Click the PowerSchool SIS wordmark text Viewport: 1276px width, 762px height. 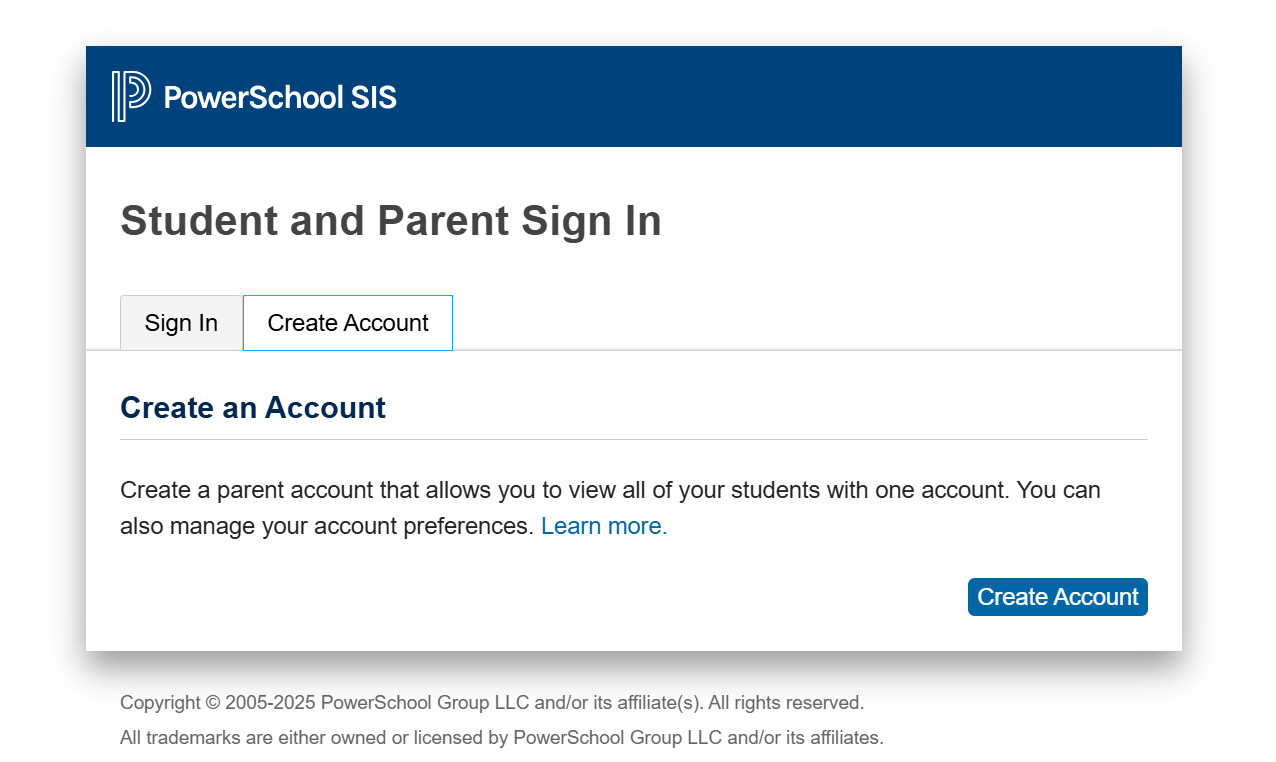[x=280, y=97]
